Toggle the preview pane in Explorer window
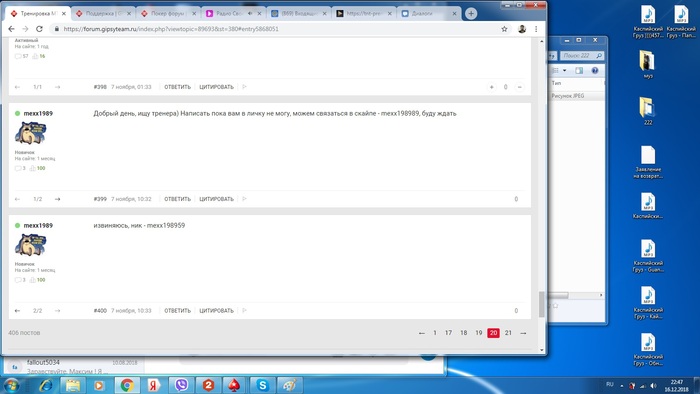The image size is (700, 394). pyautogui.click(x=579, y=71)
